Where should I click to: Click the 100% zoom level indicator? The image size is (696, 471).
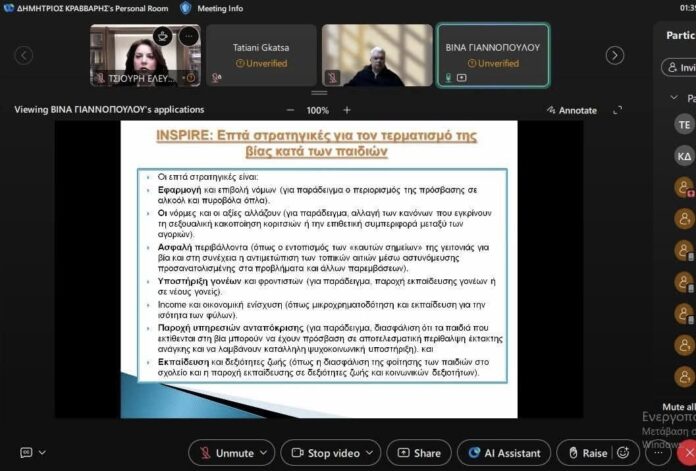[x=318, y=110]
